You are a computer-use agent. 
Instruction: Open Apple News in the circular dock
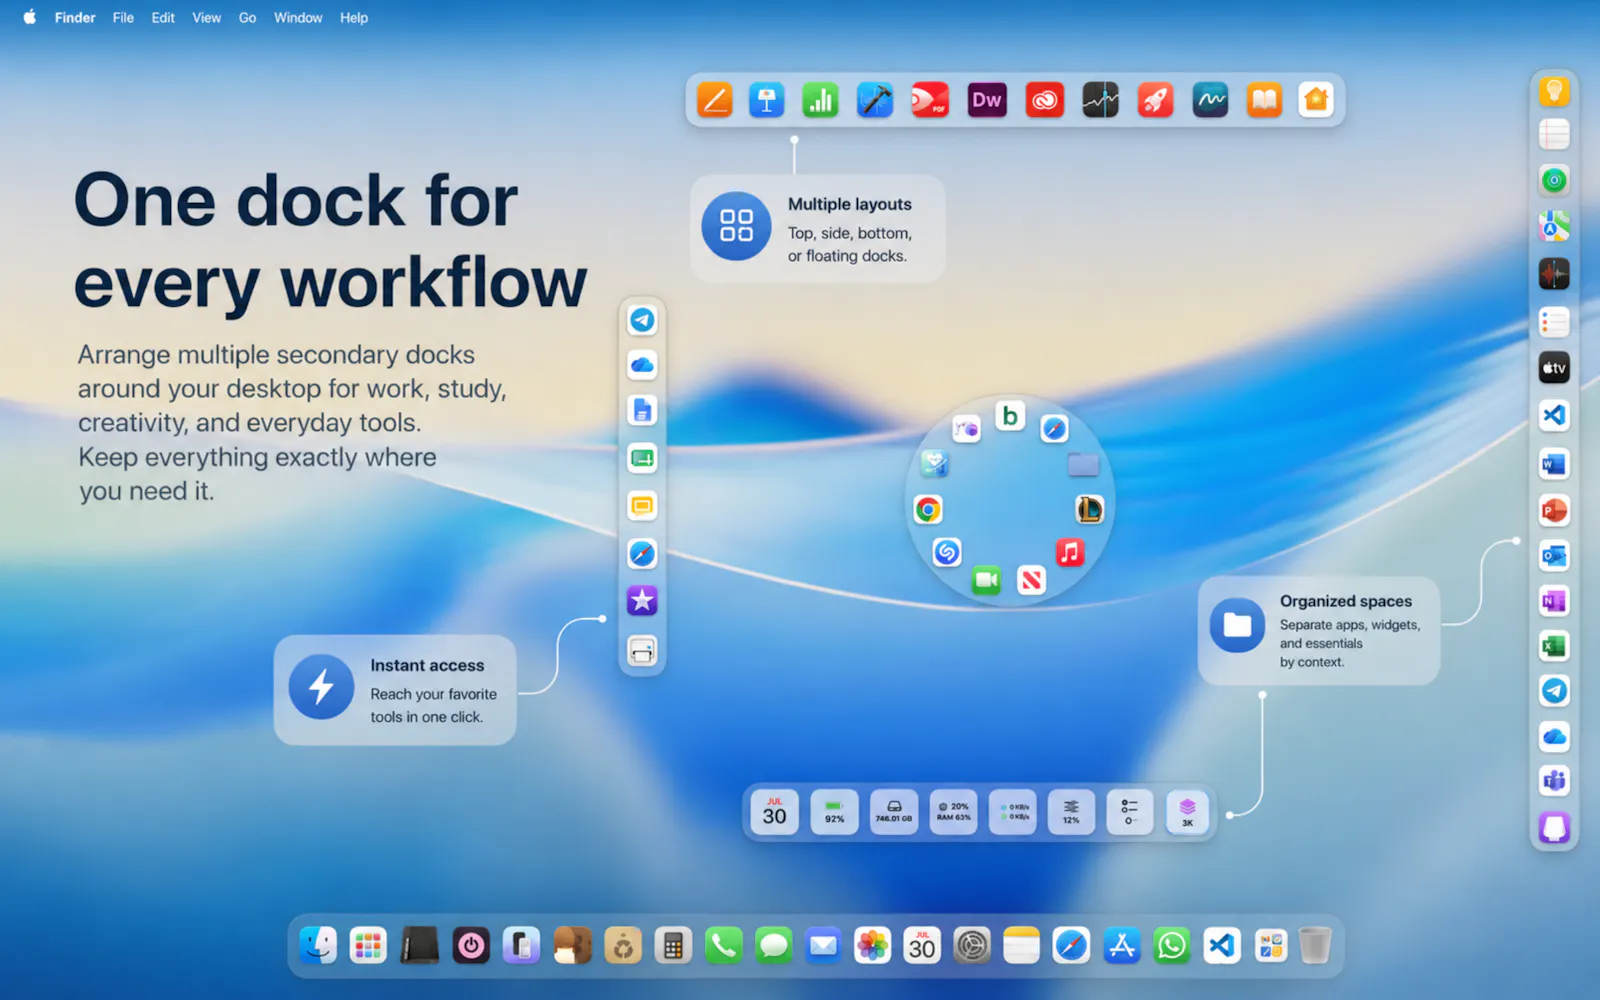pyautogui.click(x=1032, y=580)
